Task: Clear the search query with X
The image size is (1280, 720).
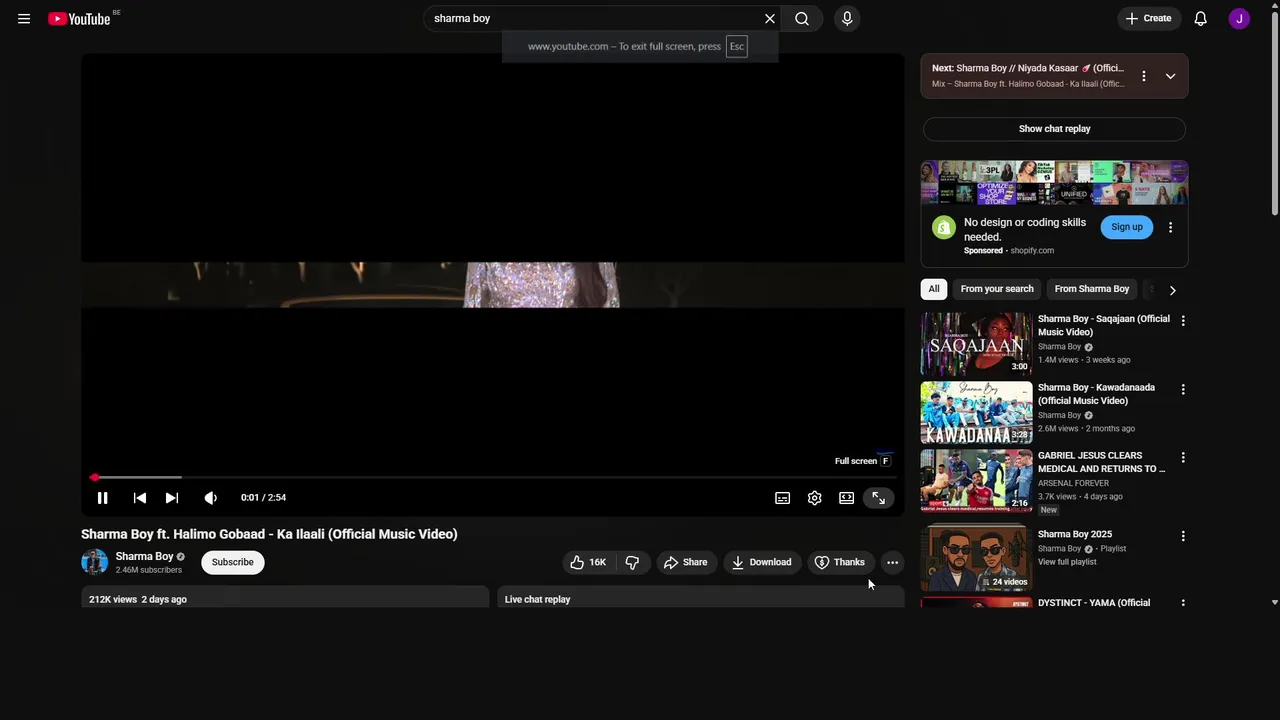Action: pos(770,19)
